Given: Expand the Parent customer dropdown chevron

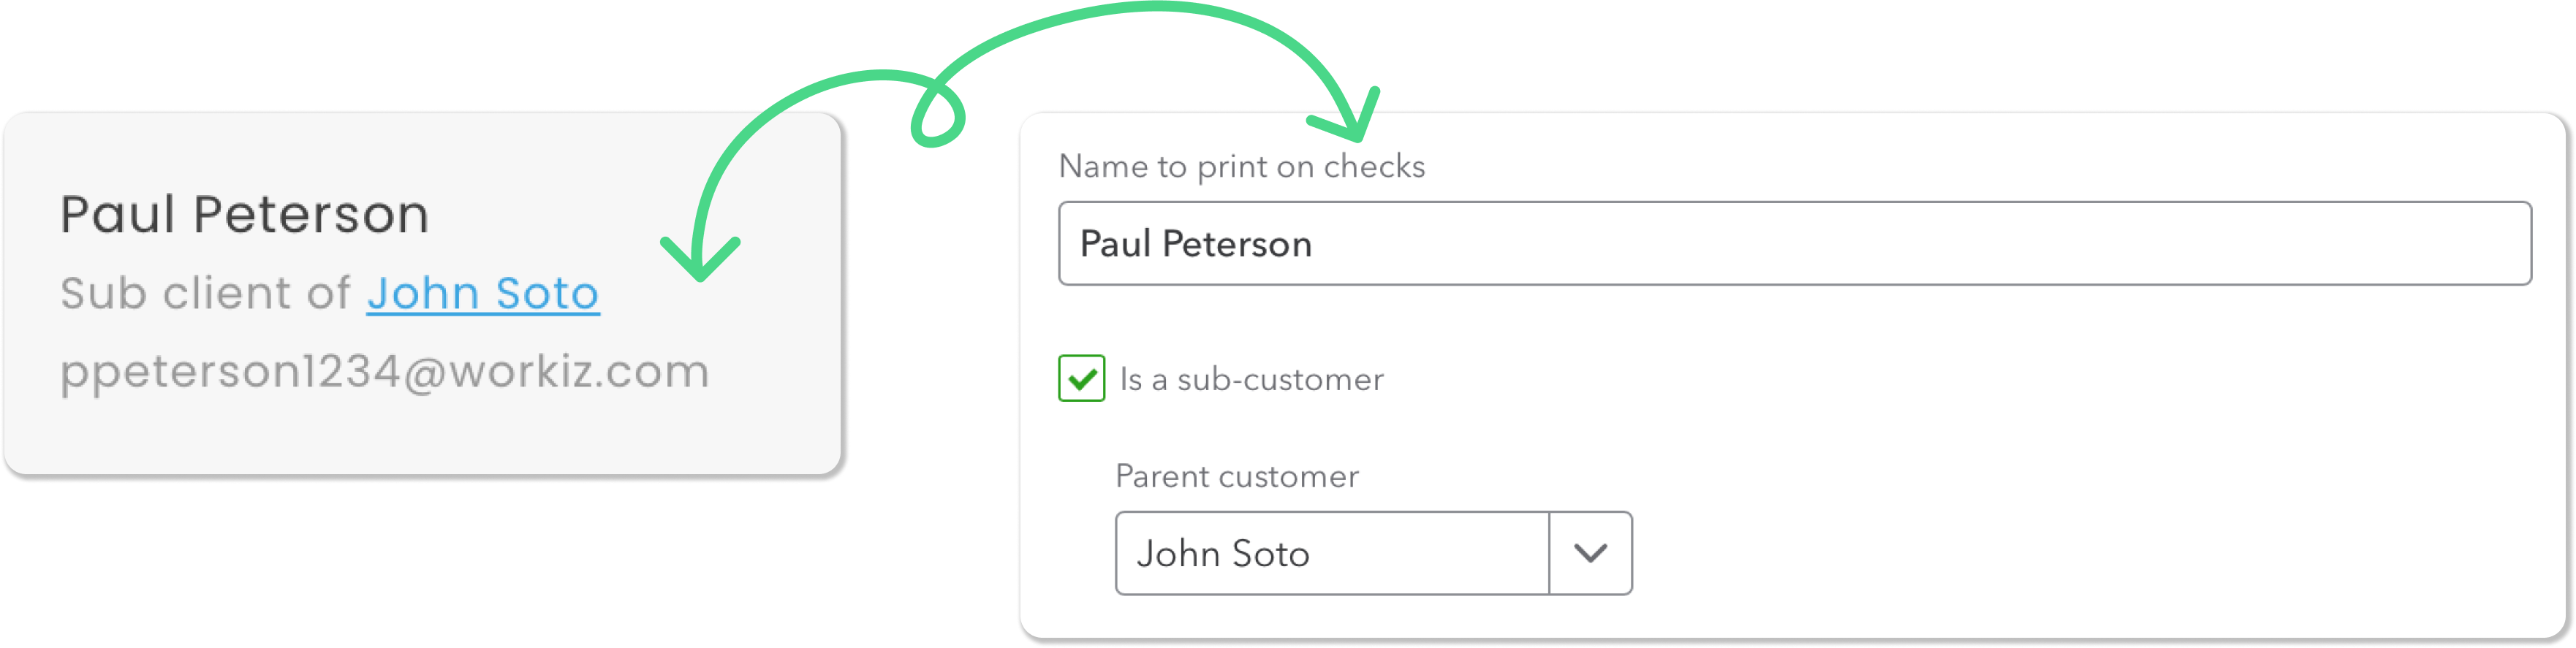Looking at the screenshot, I should click(1590, 553).
